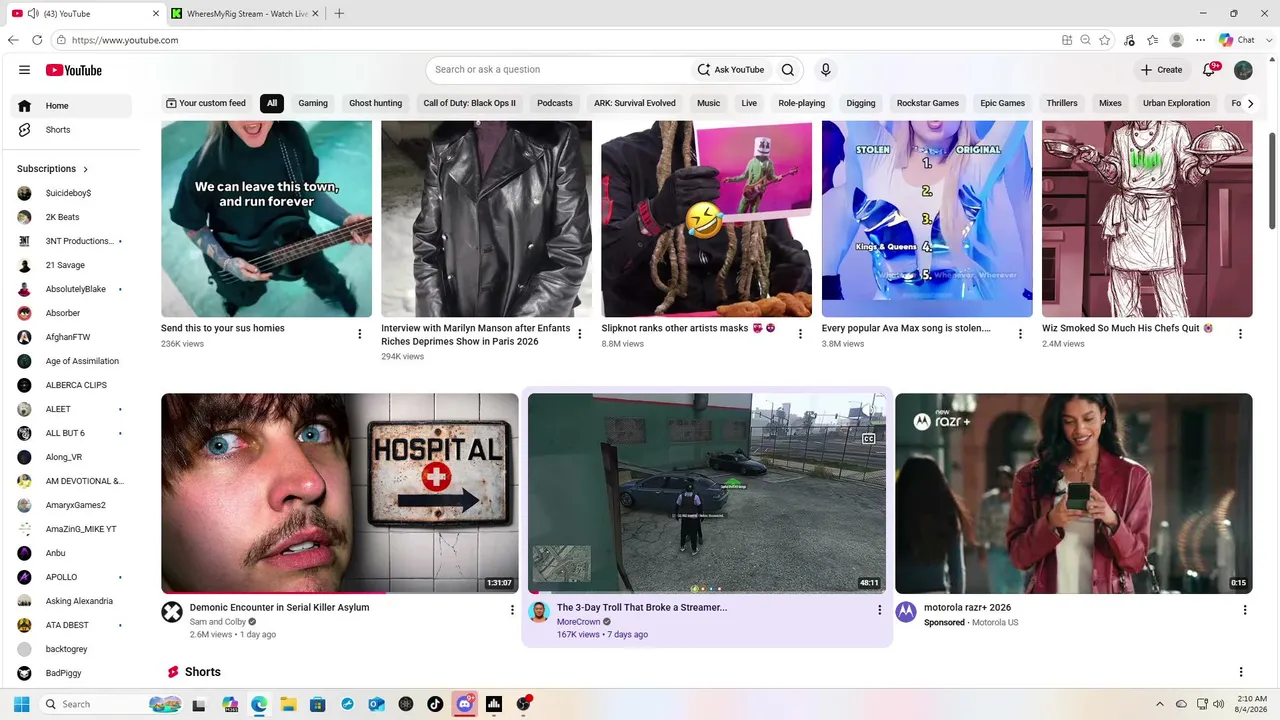Open the Windows Start menu
Image resolution: width=1280 pixels, height=720 pixels.
coord(22,704)
